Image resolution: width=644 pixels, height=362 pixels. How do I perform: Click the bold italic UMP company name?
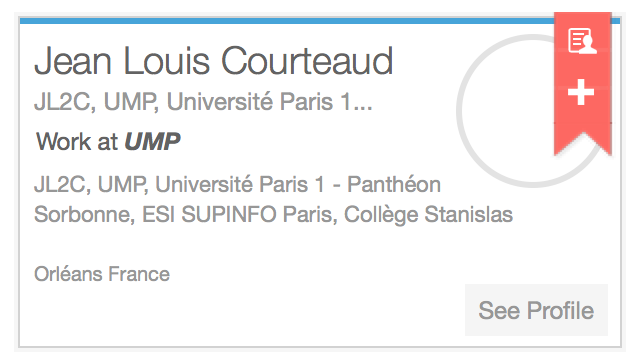point(152,142)
